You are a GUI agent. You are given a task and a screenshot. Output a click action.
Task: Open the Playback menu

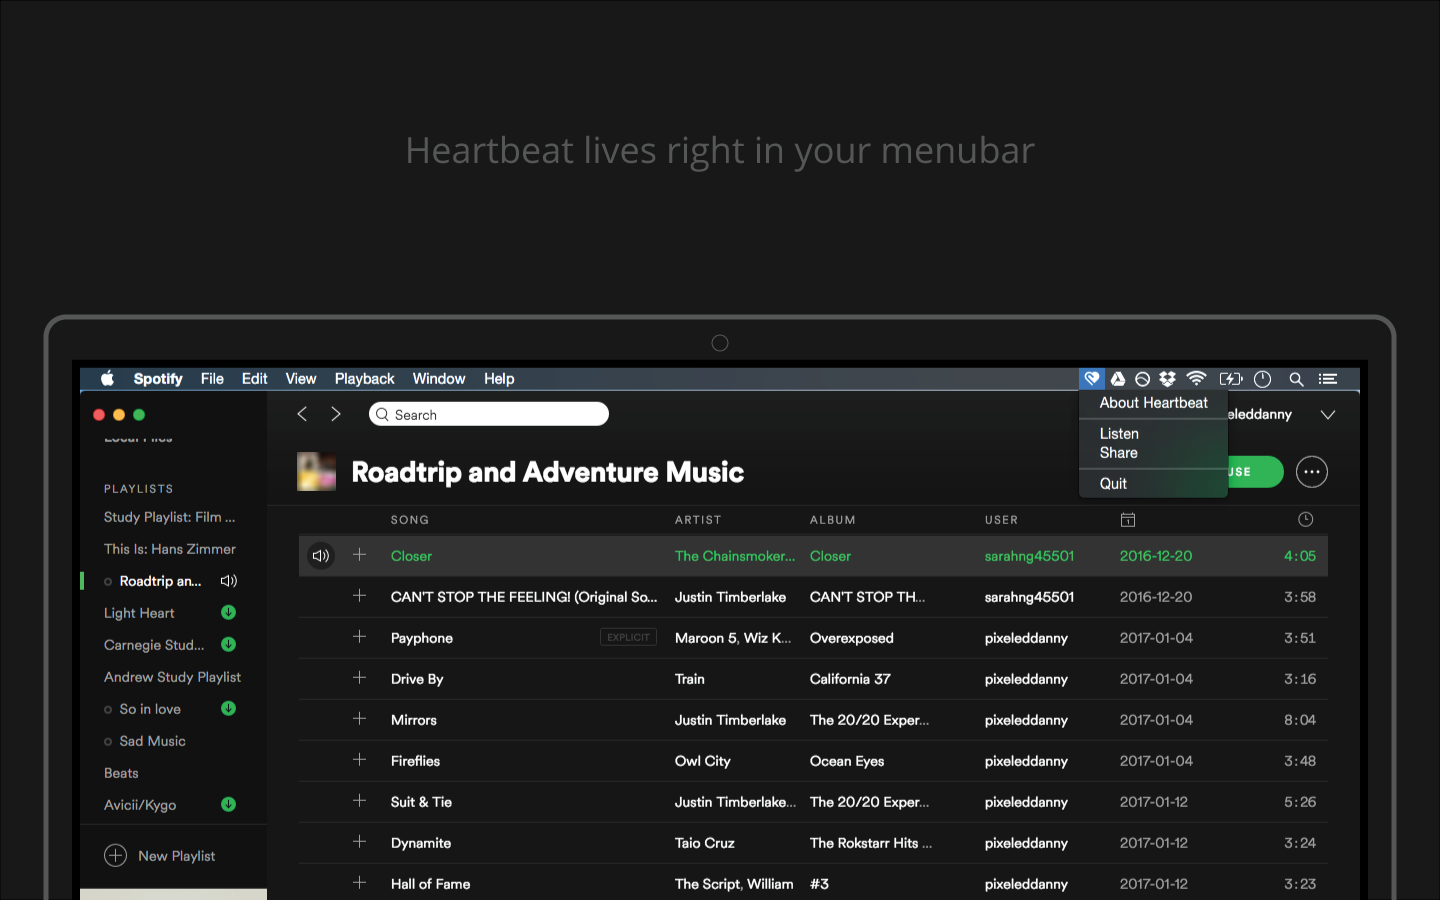364,379
